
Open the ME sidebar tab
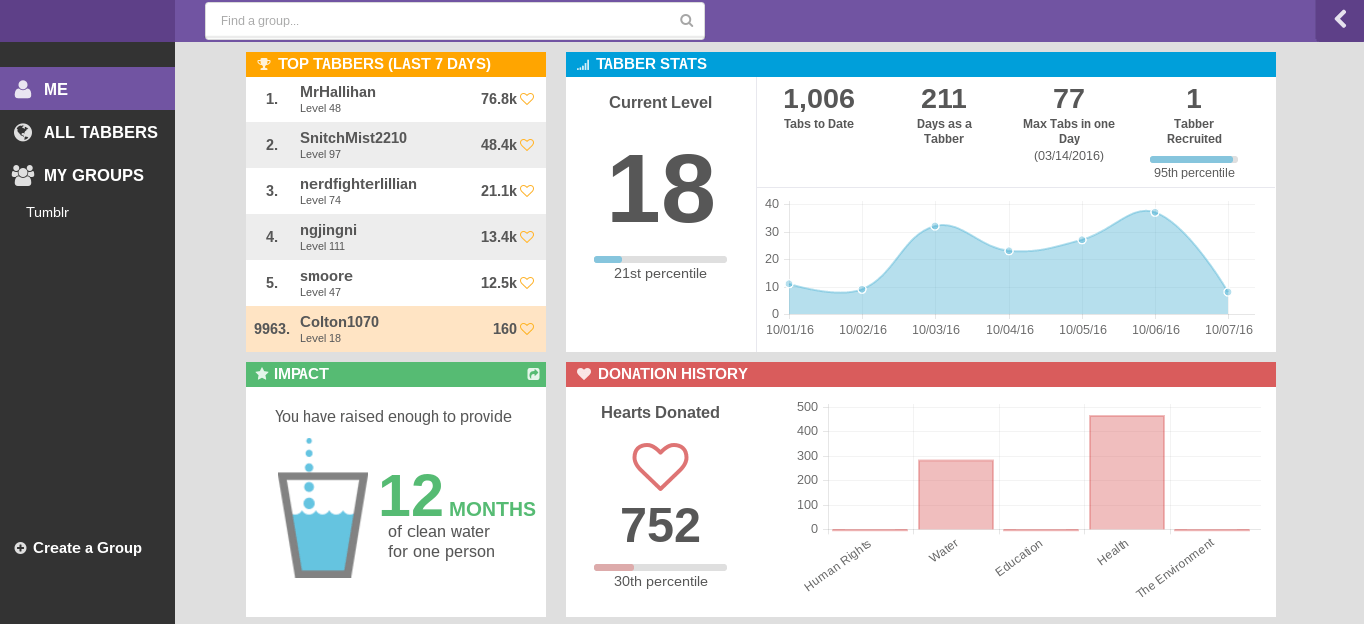87,89
